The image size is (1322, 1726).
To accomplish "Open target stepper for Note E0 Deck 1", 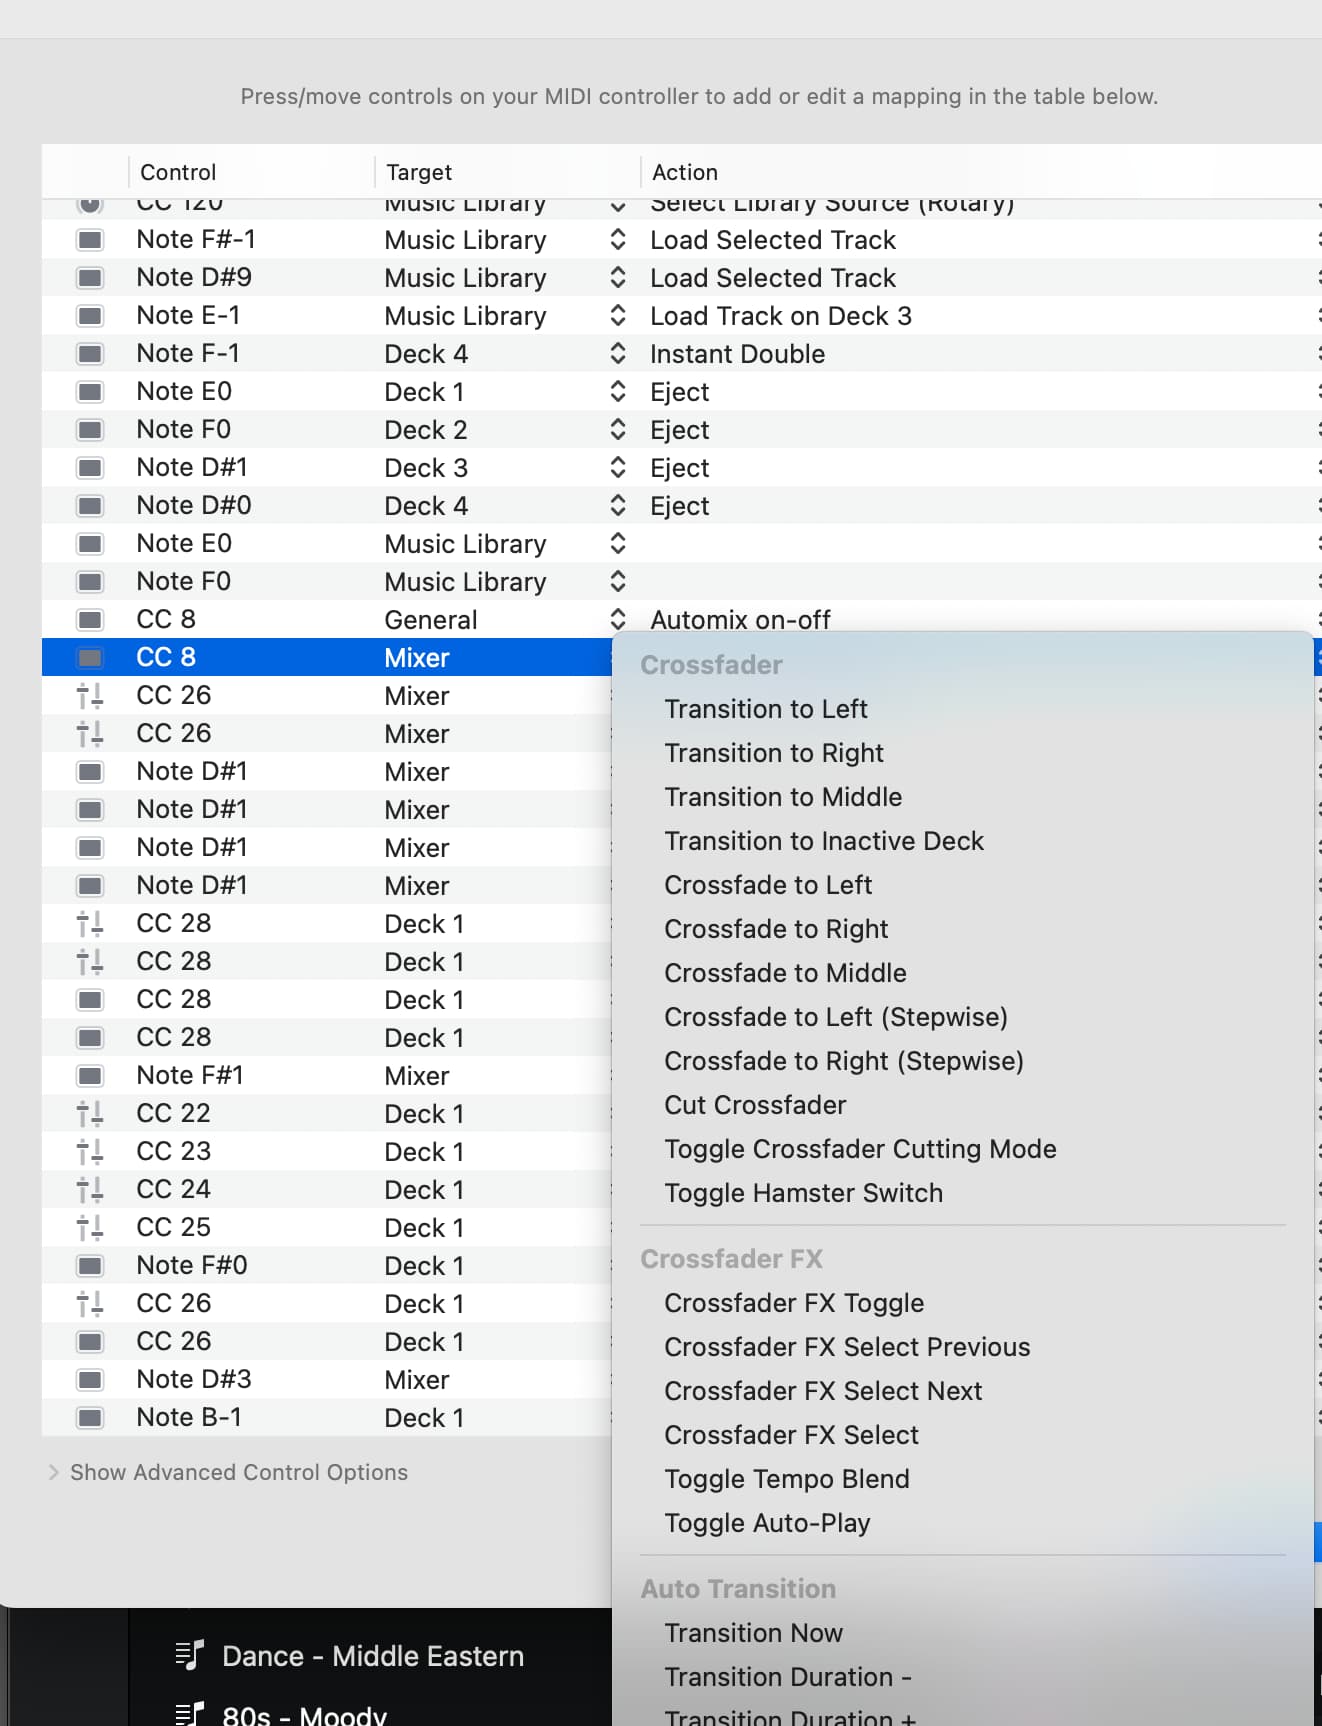I will 617,392.
